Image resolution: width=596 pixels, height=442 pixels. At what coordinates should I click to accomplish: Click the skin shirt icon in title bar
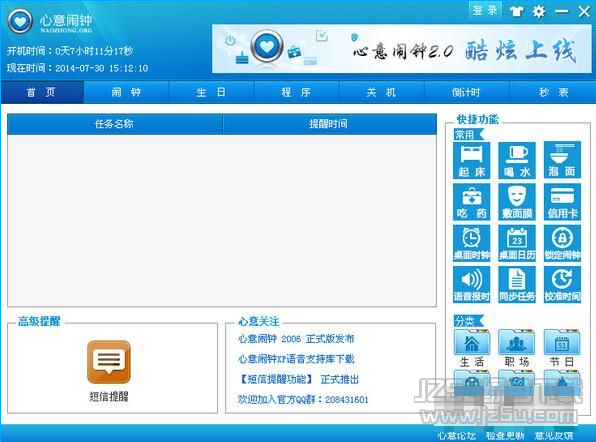point(516,11)
